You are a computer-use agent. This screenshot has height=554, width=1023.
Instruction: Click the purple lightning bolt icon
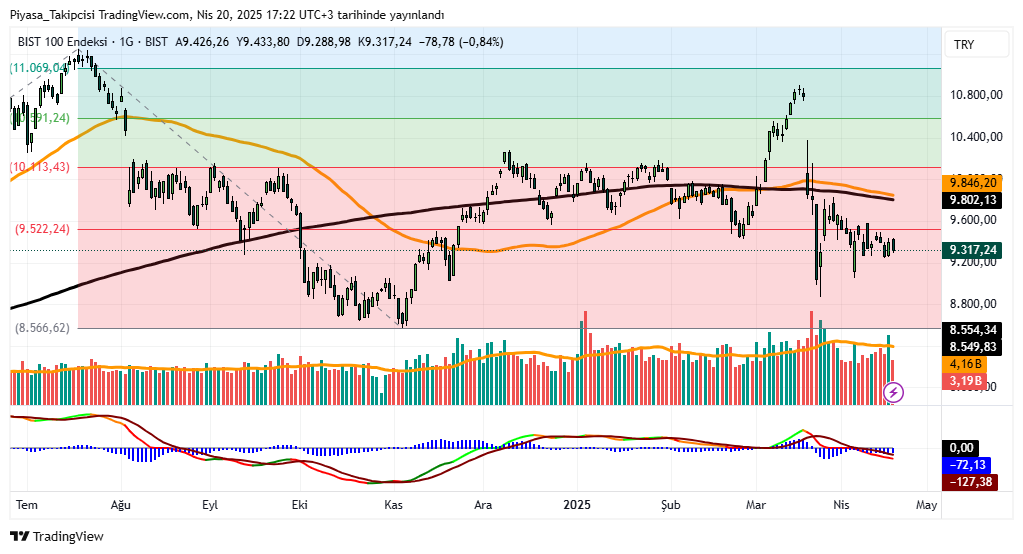tap(893, 392)
